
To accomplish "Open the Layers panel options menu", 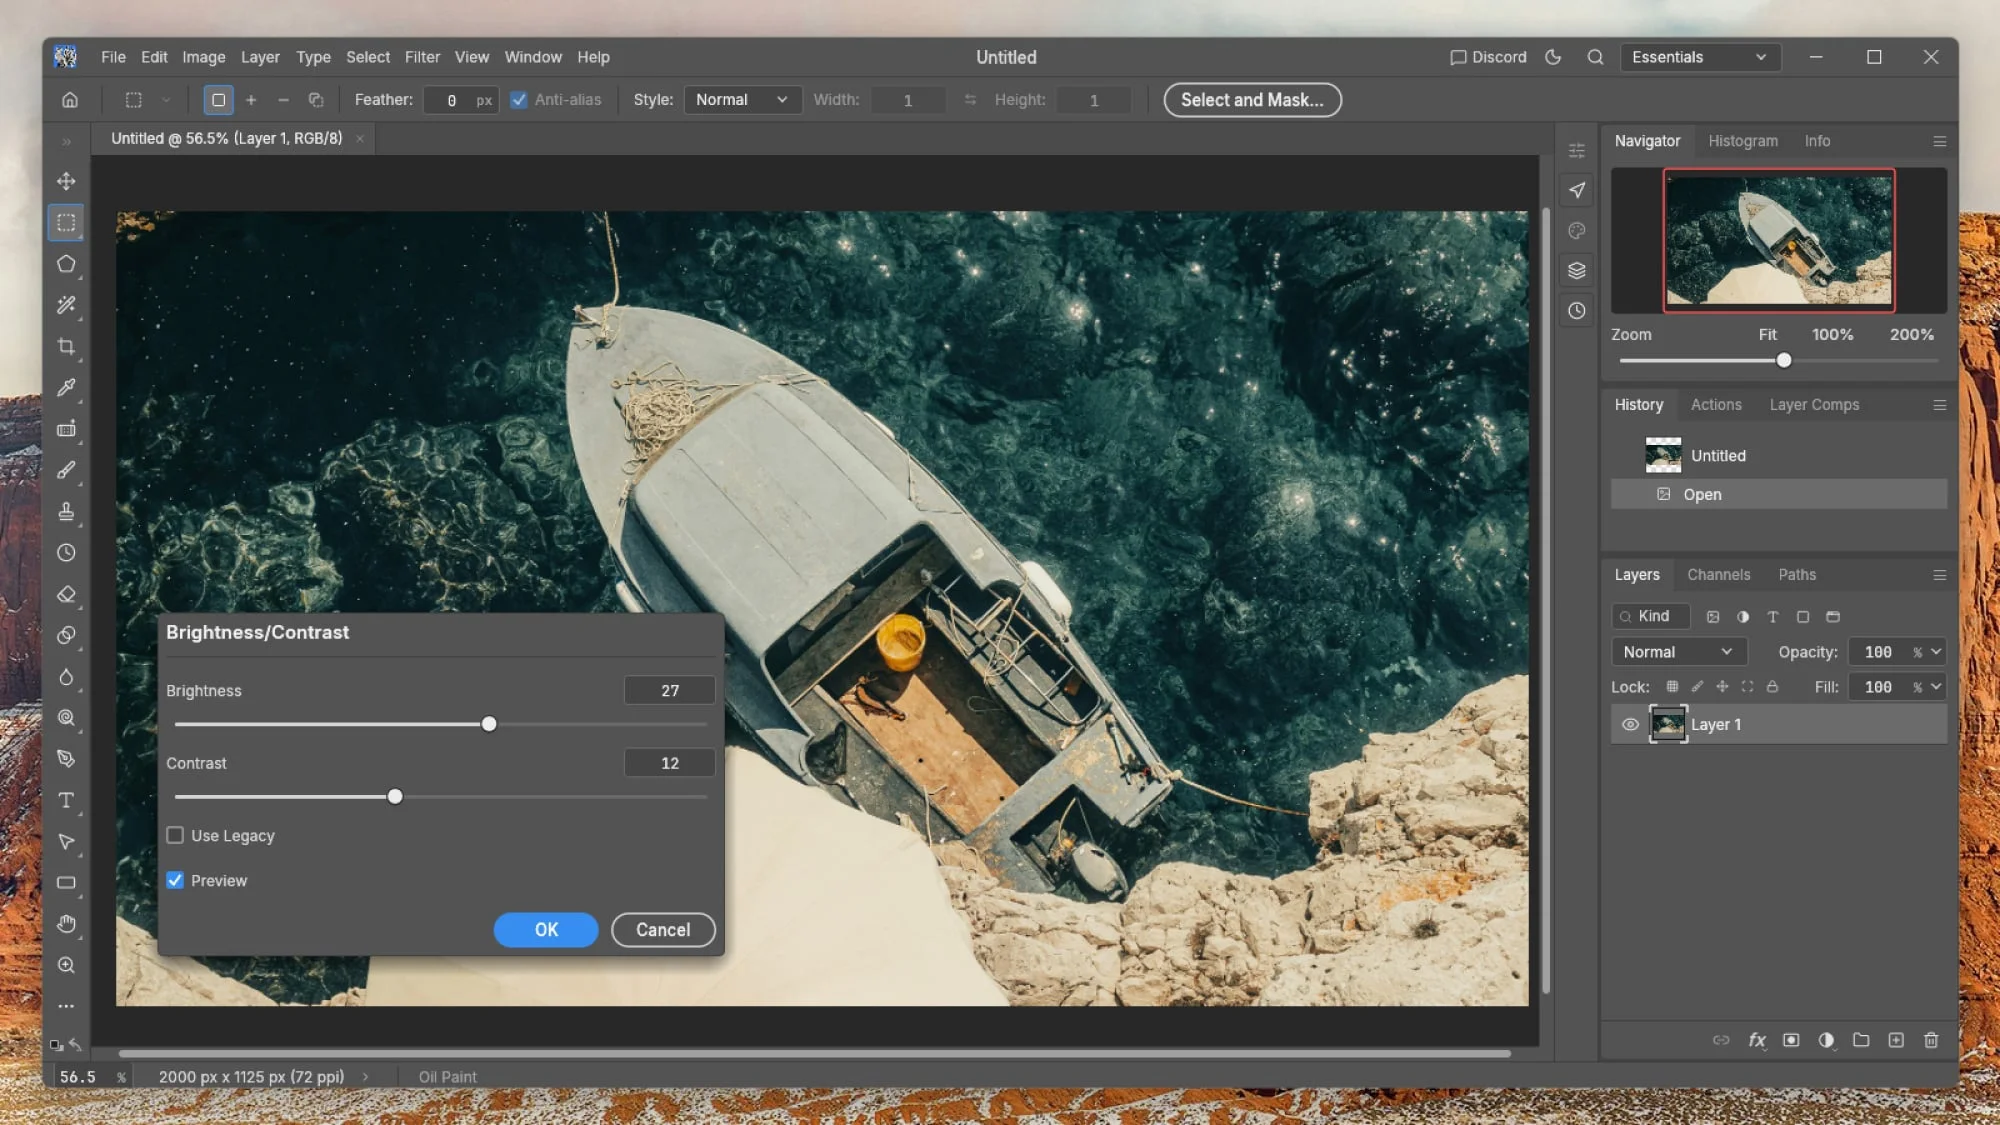I will click(1939, 575).
